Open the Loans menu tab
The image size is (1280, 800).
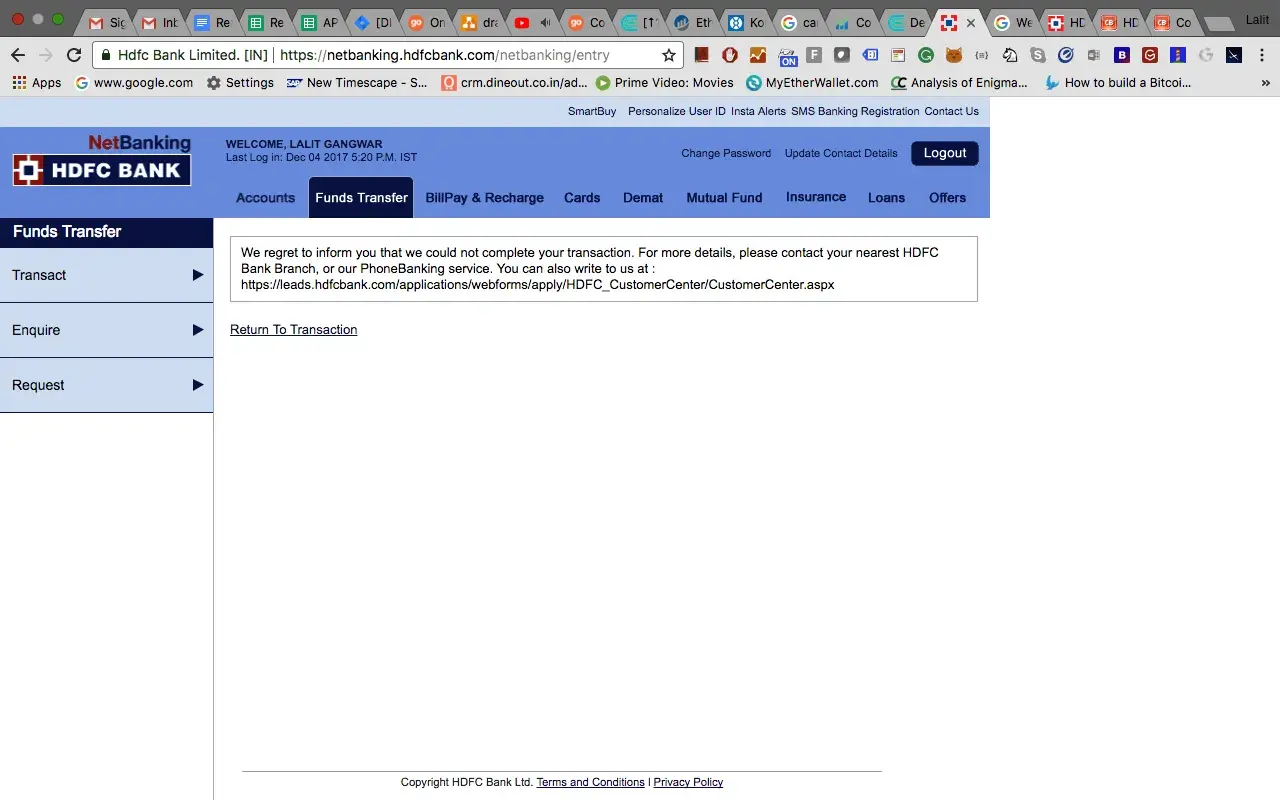pos(886,198)
